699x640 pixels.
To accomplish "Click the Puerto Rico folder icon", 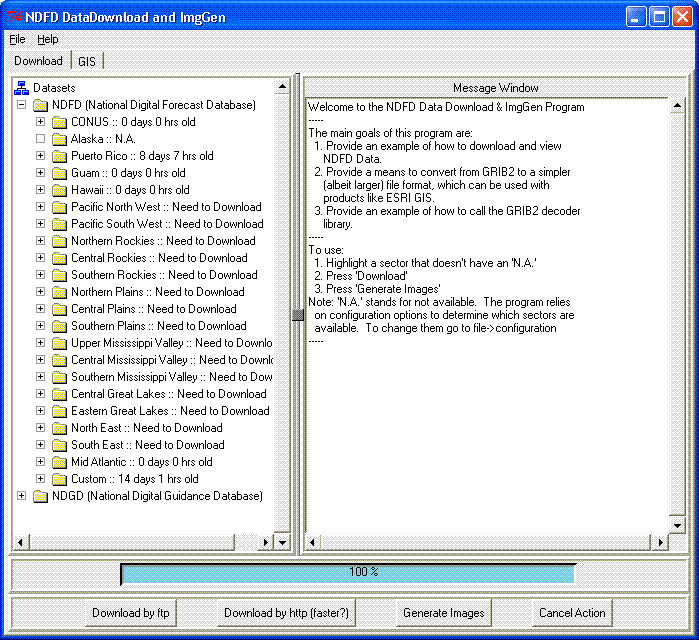I will [59, 156].
